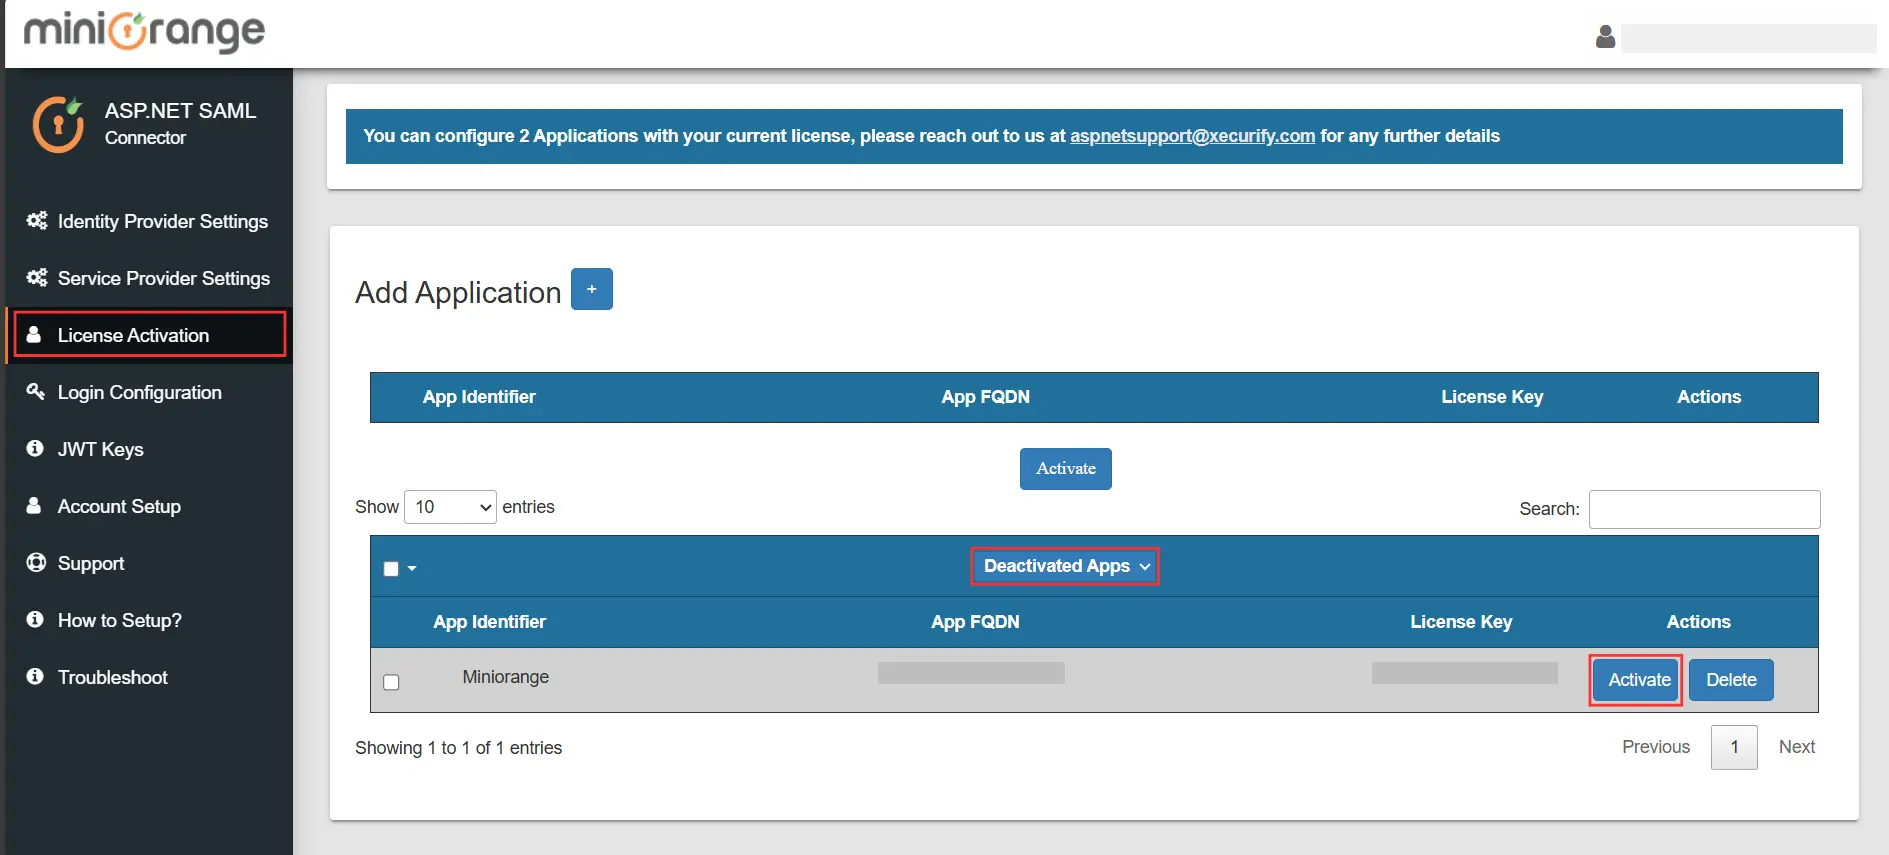1889x855 pixels.
Task: Open the caret dropdown beside the select-all checkbox
Action: pyautogui.click(x=412, y=569)
